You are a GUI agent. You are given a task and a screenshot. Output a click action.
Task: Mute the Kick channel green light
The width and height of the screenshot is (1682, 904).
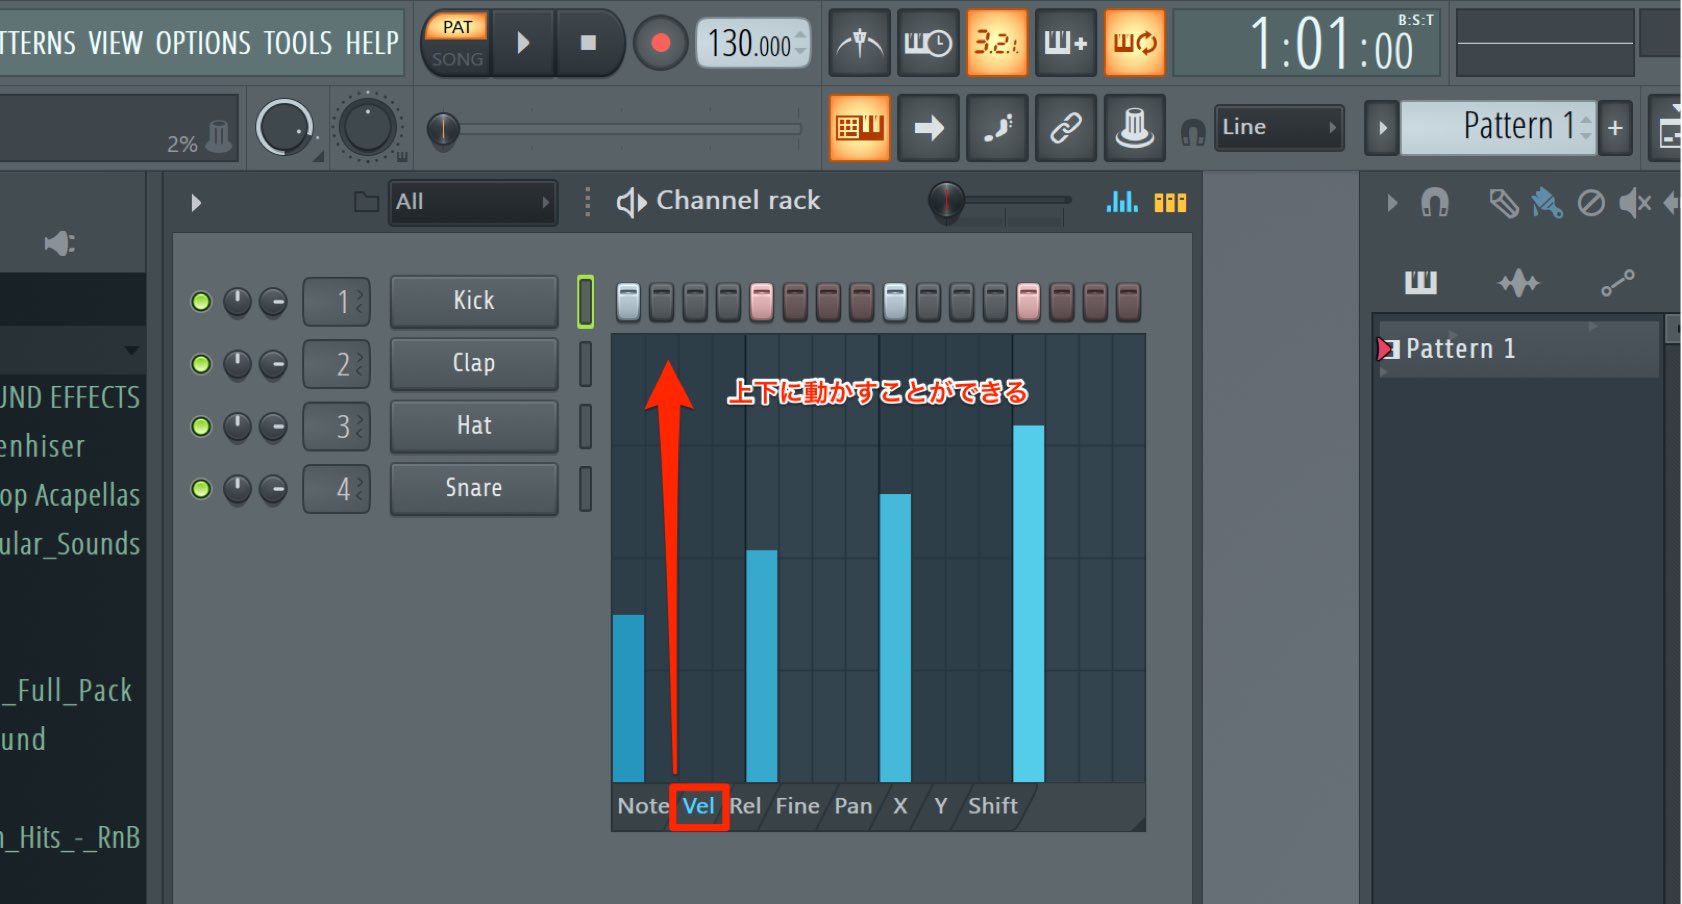[201, 301]
